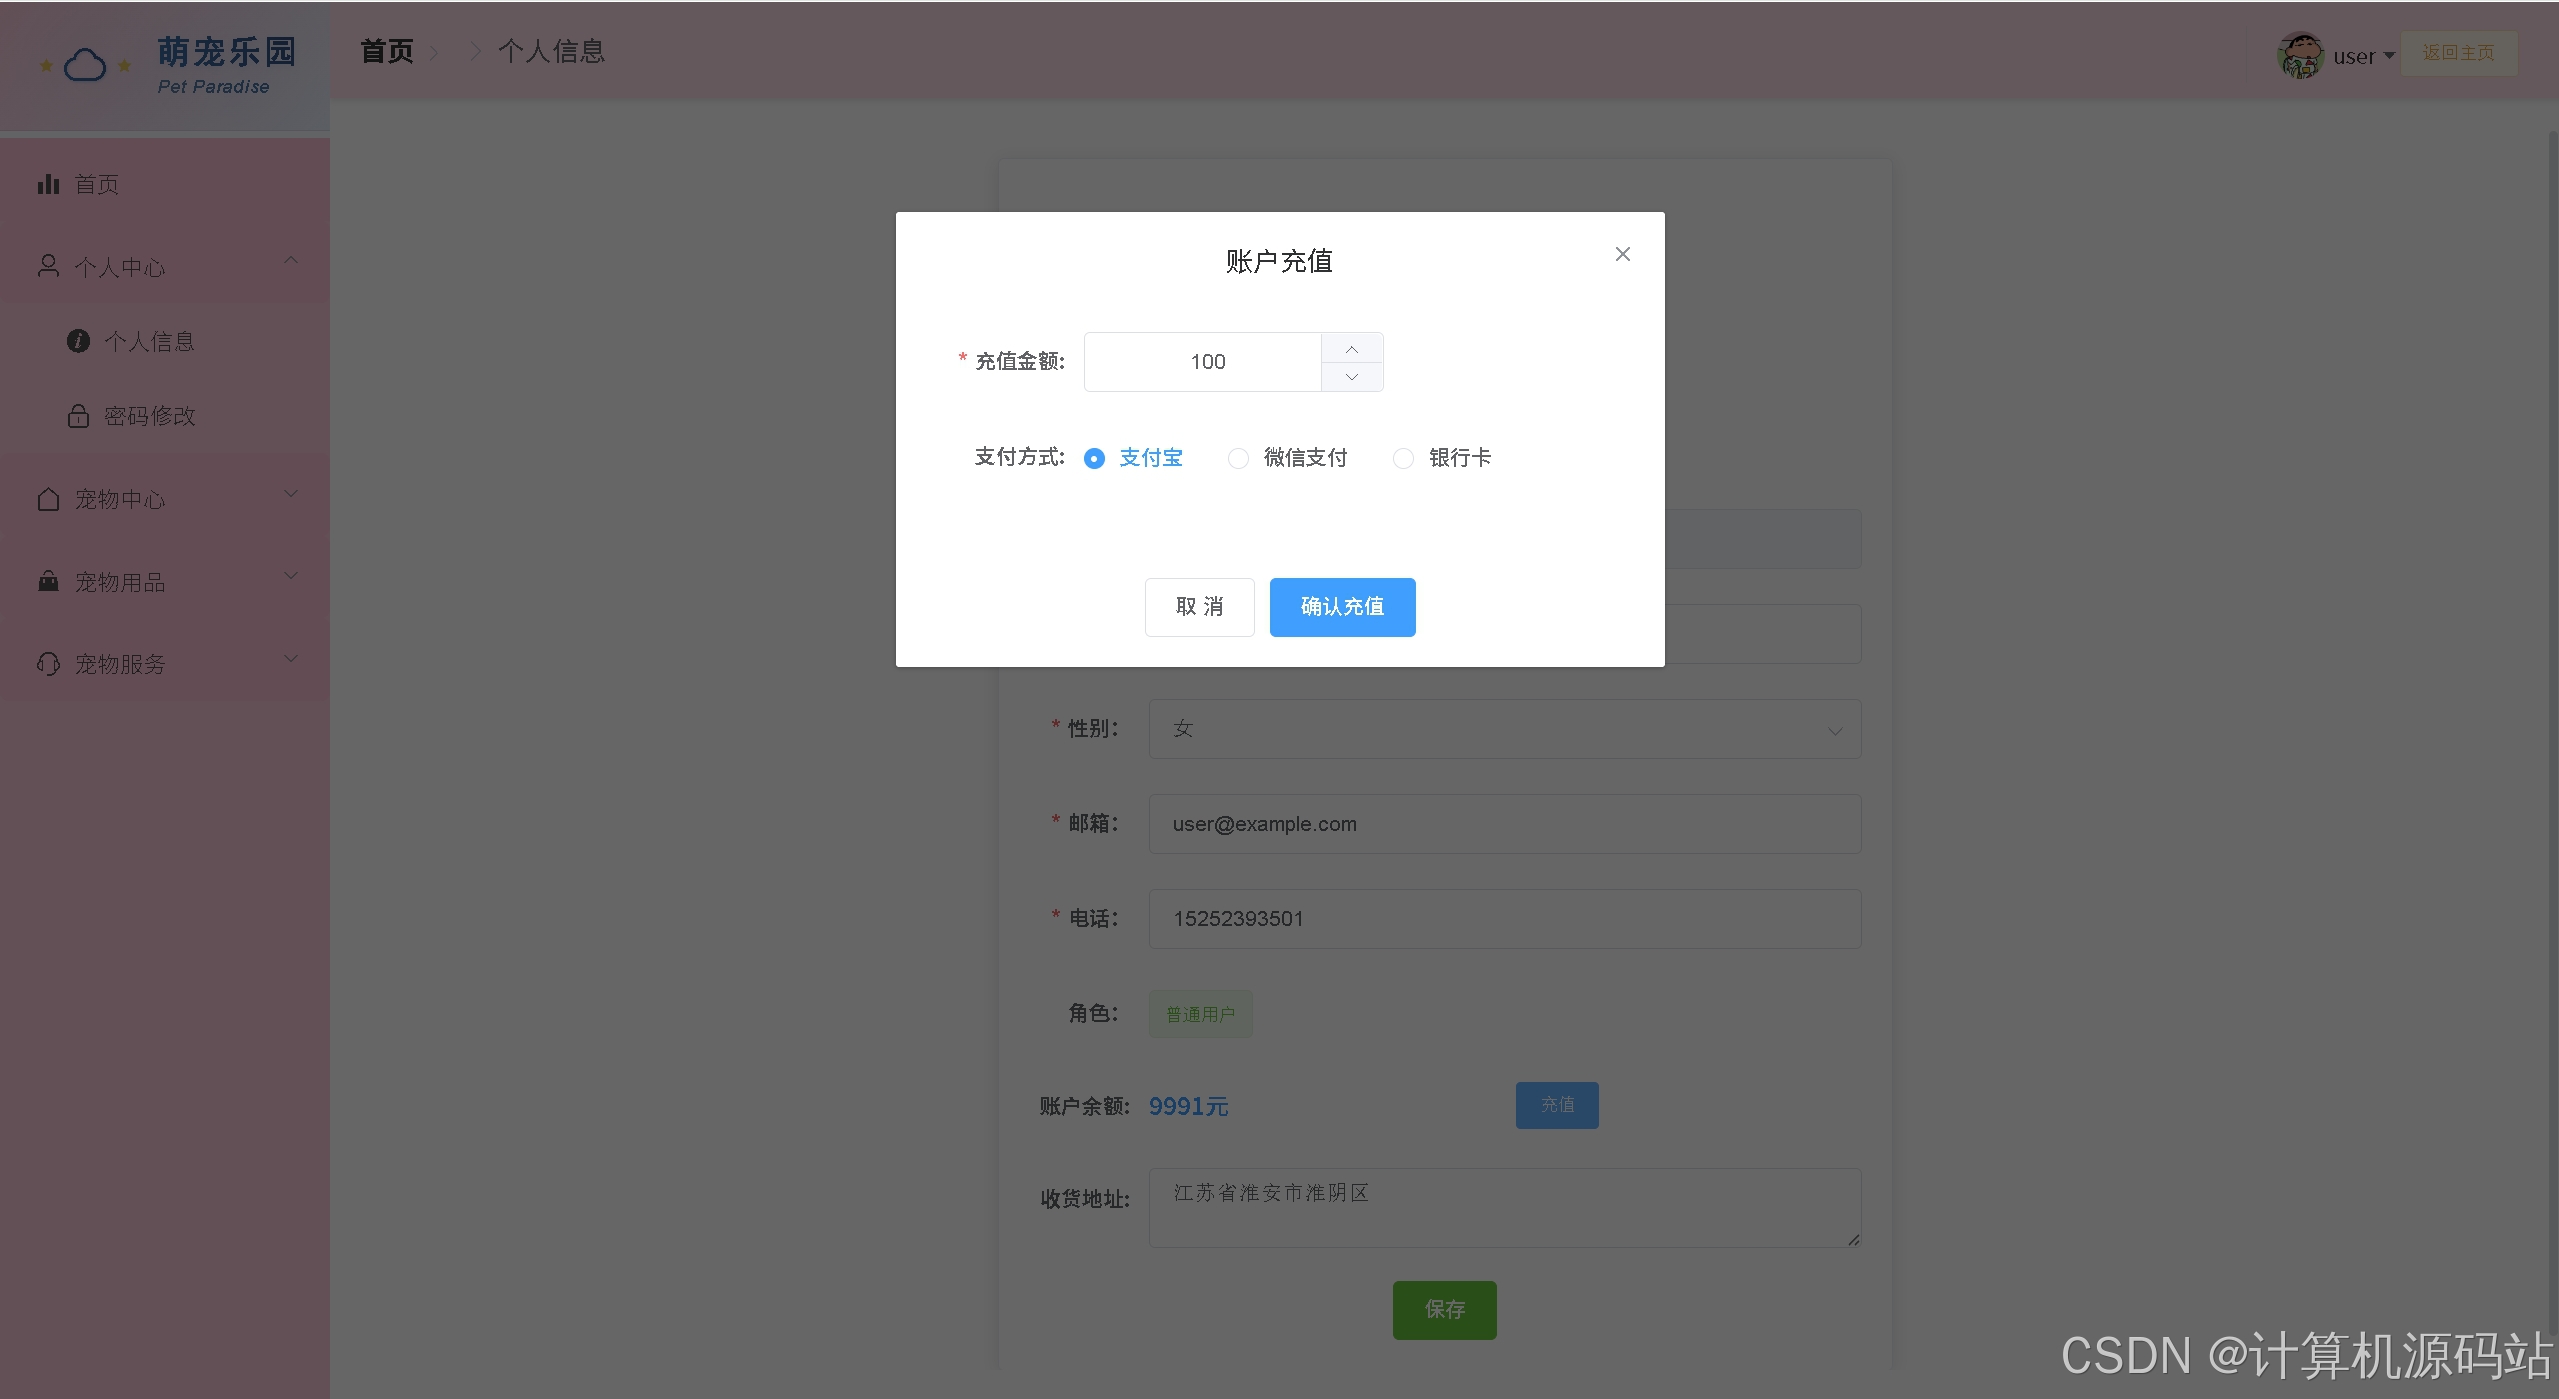The image size is (2559, 1399).
Task: Click the 首页 text in sidebar
Action: [x=97, y=185]
